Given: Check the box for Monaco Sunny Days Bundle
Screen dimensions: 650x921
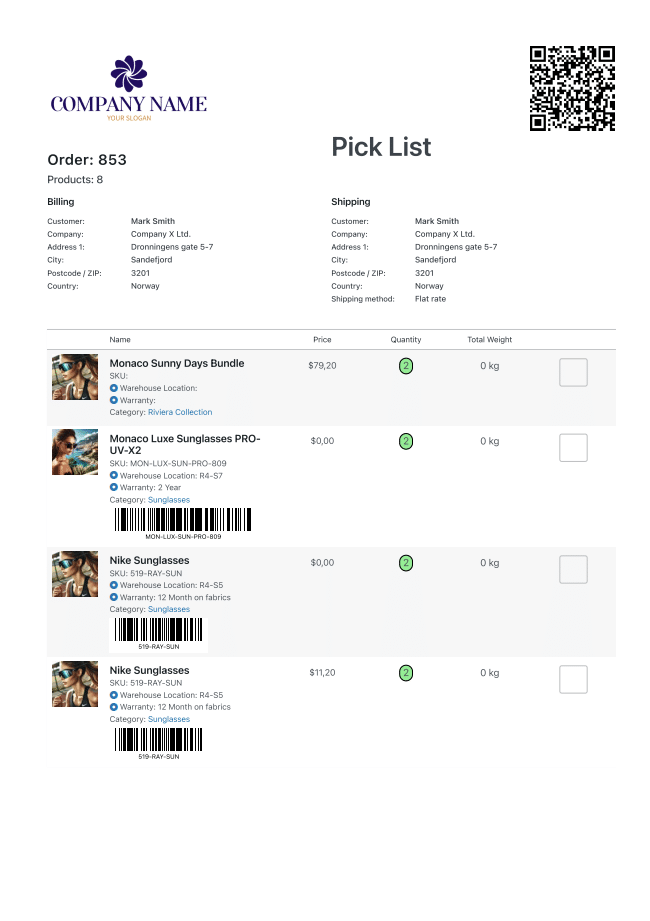Looking at the screenshot, I should tap(573, 372).
